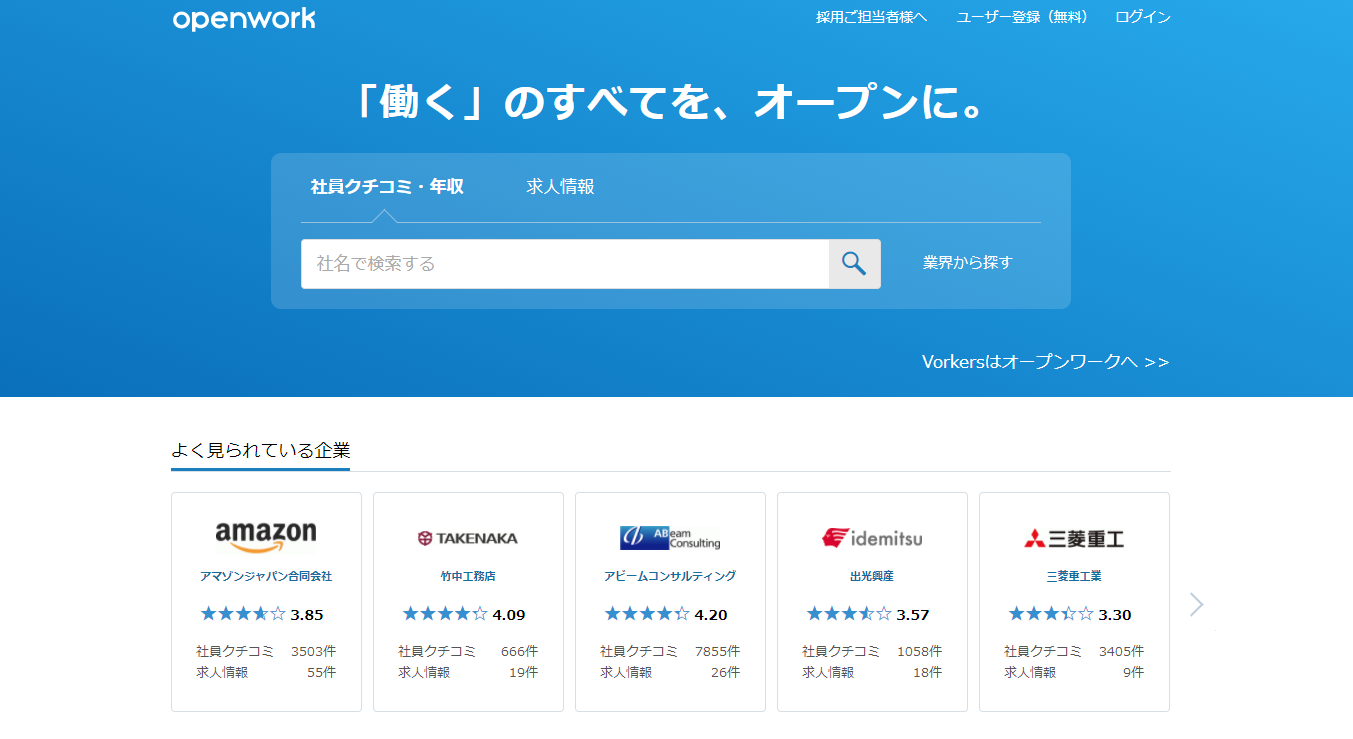This screenshot has width=1353, height=739.
Task: Click 出光興産's 求人情報 18件 row
Action: pyautogui.click(x=872, y=672)
